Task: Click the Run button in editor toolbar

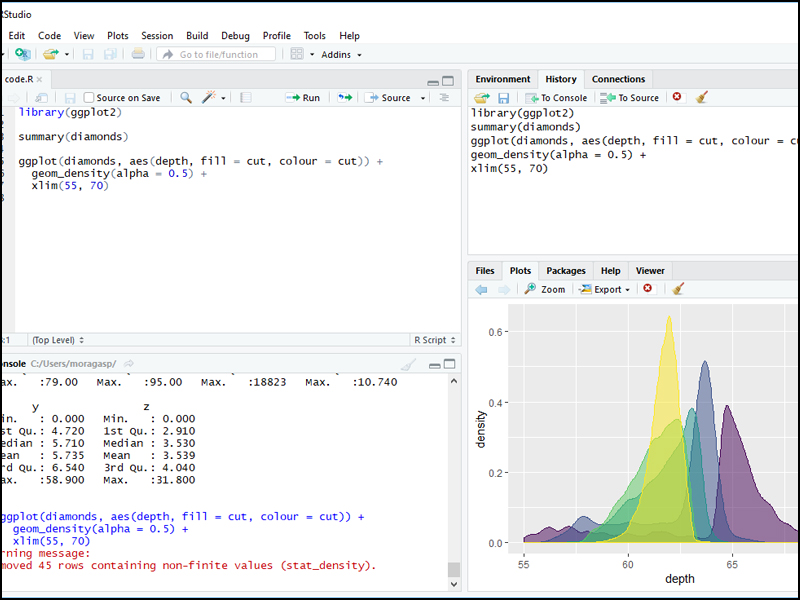Action: [303, 97]
